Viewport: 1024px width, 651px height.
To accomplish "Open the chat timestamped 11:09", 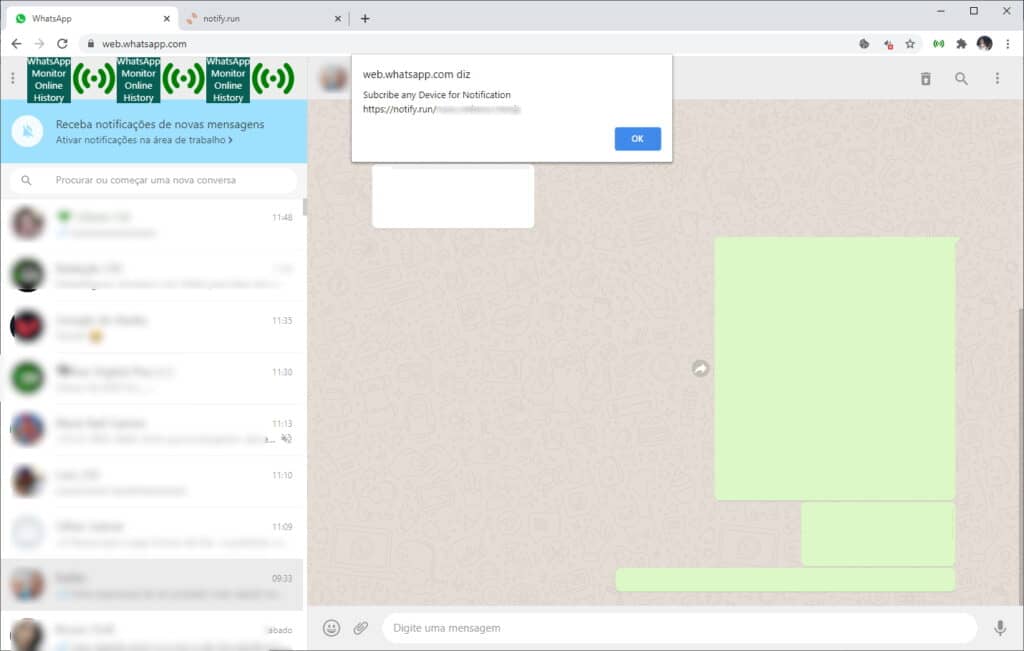I will point(152,533).
